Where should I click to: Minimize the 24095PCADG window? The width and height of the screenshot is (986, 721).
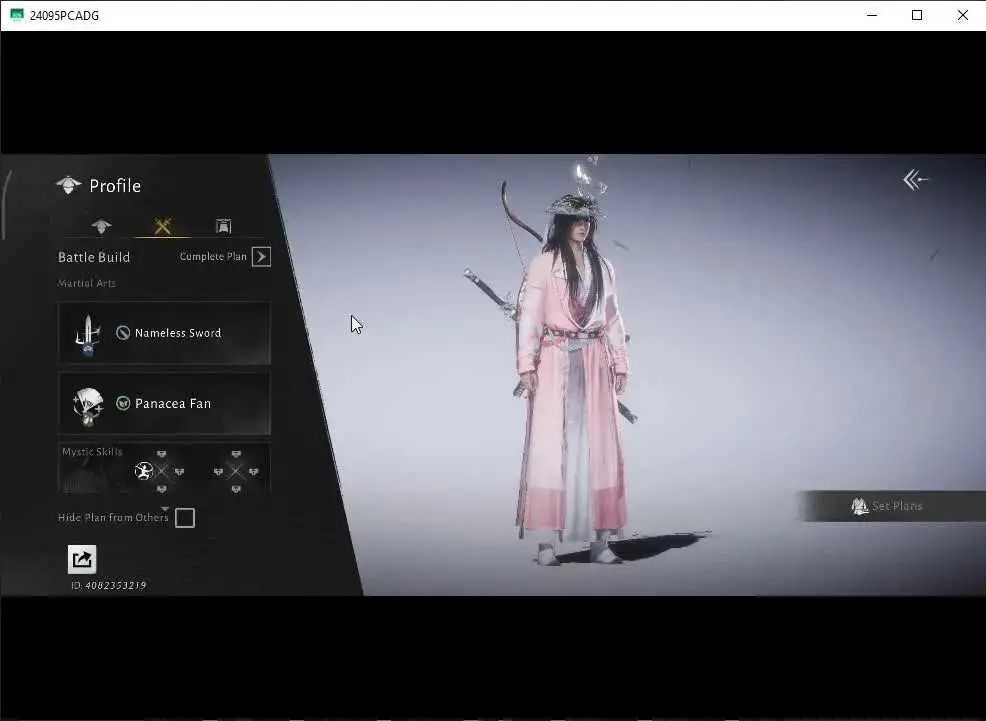pyautogui.click(x=872, y=15)
